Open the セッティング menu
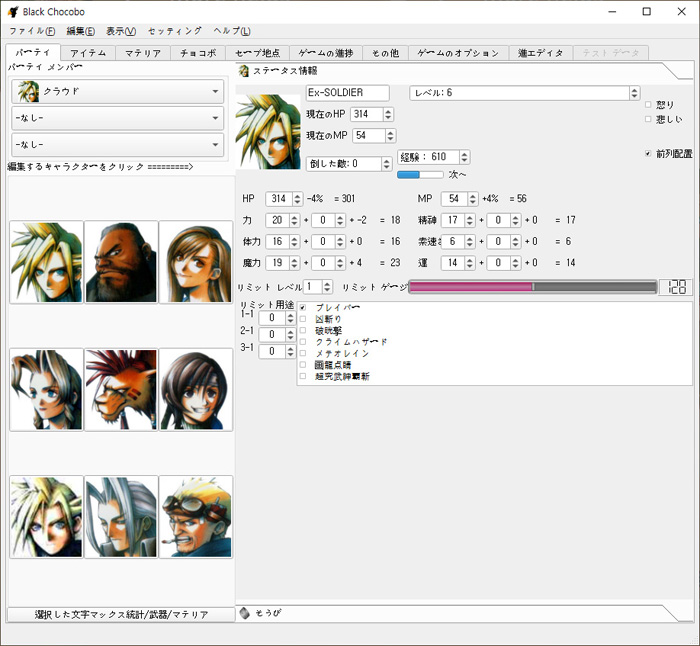 (175, 31)
